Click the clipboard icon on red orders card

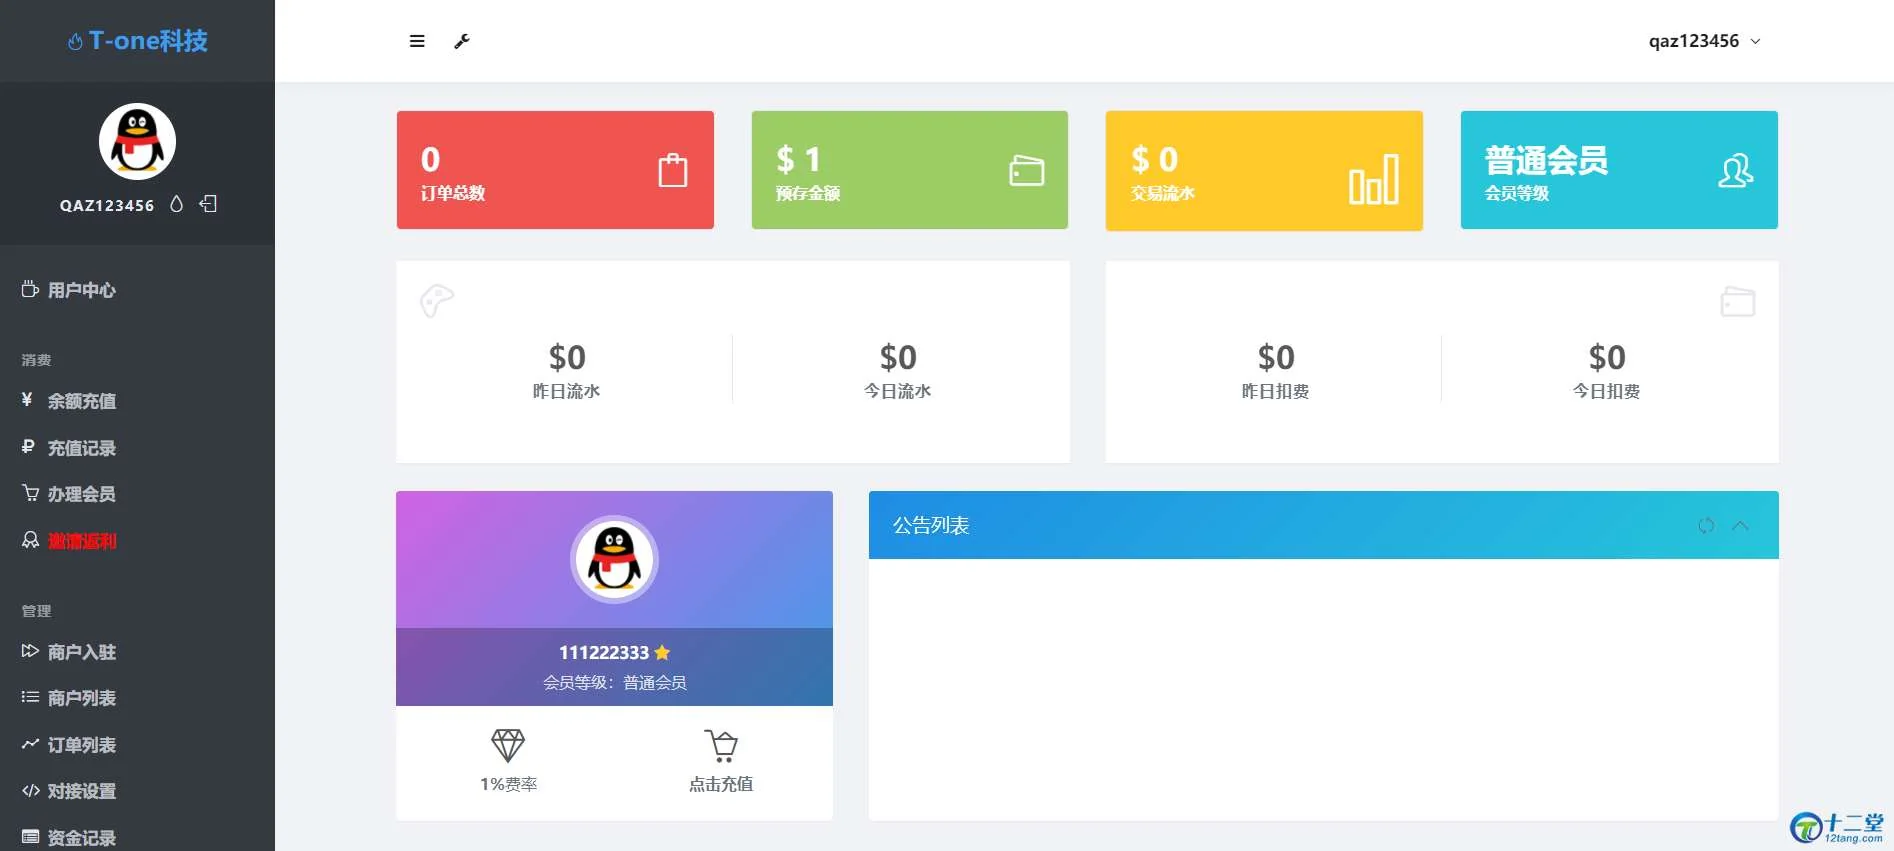click(672, 171)
